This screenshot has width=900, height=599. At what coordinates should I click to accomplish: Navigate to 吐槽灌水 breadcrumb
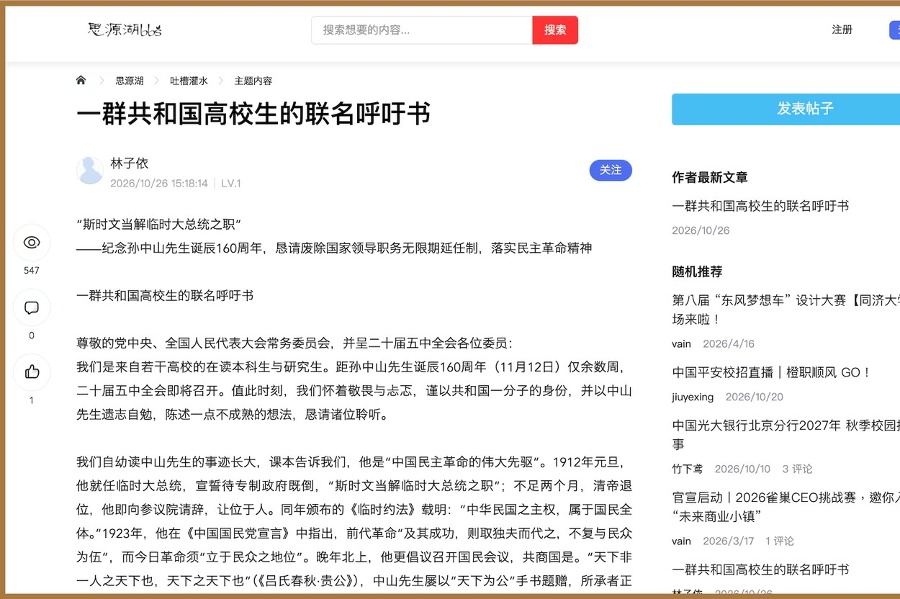coord(188,81)
